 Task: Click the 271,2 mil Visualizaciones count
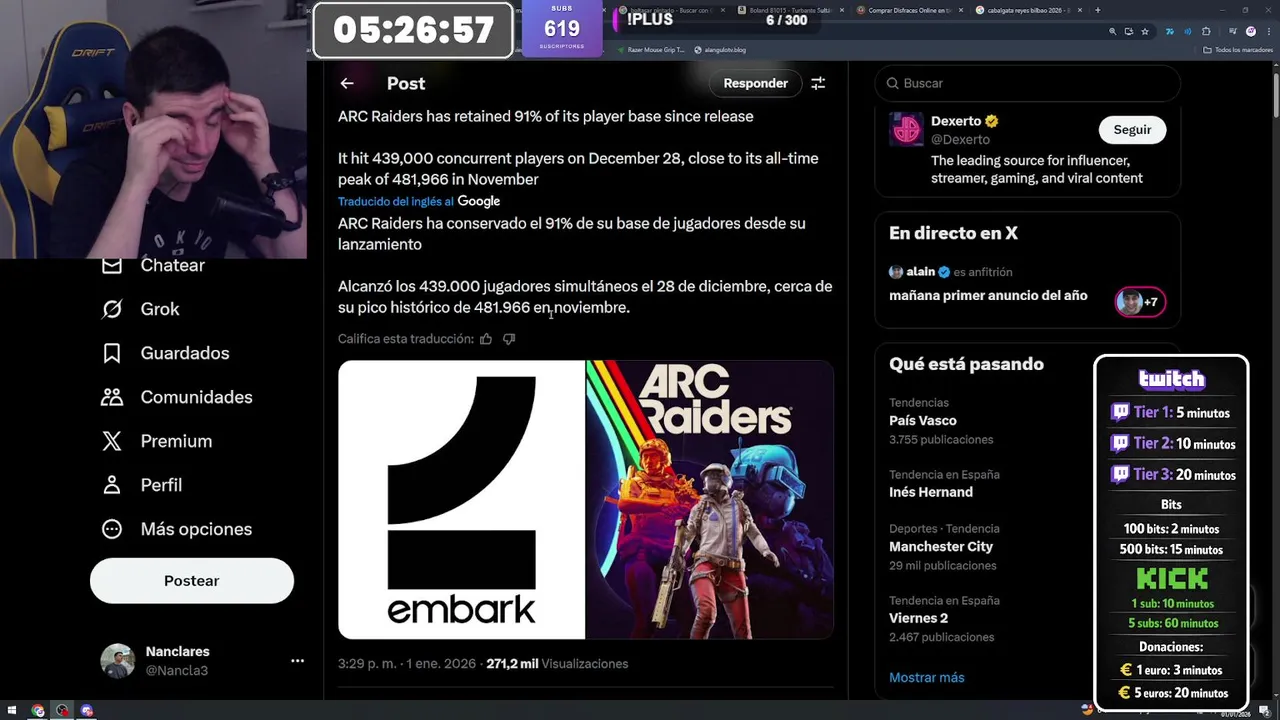pos(557,664)
